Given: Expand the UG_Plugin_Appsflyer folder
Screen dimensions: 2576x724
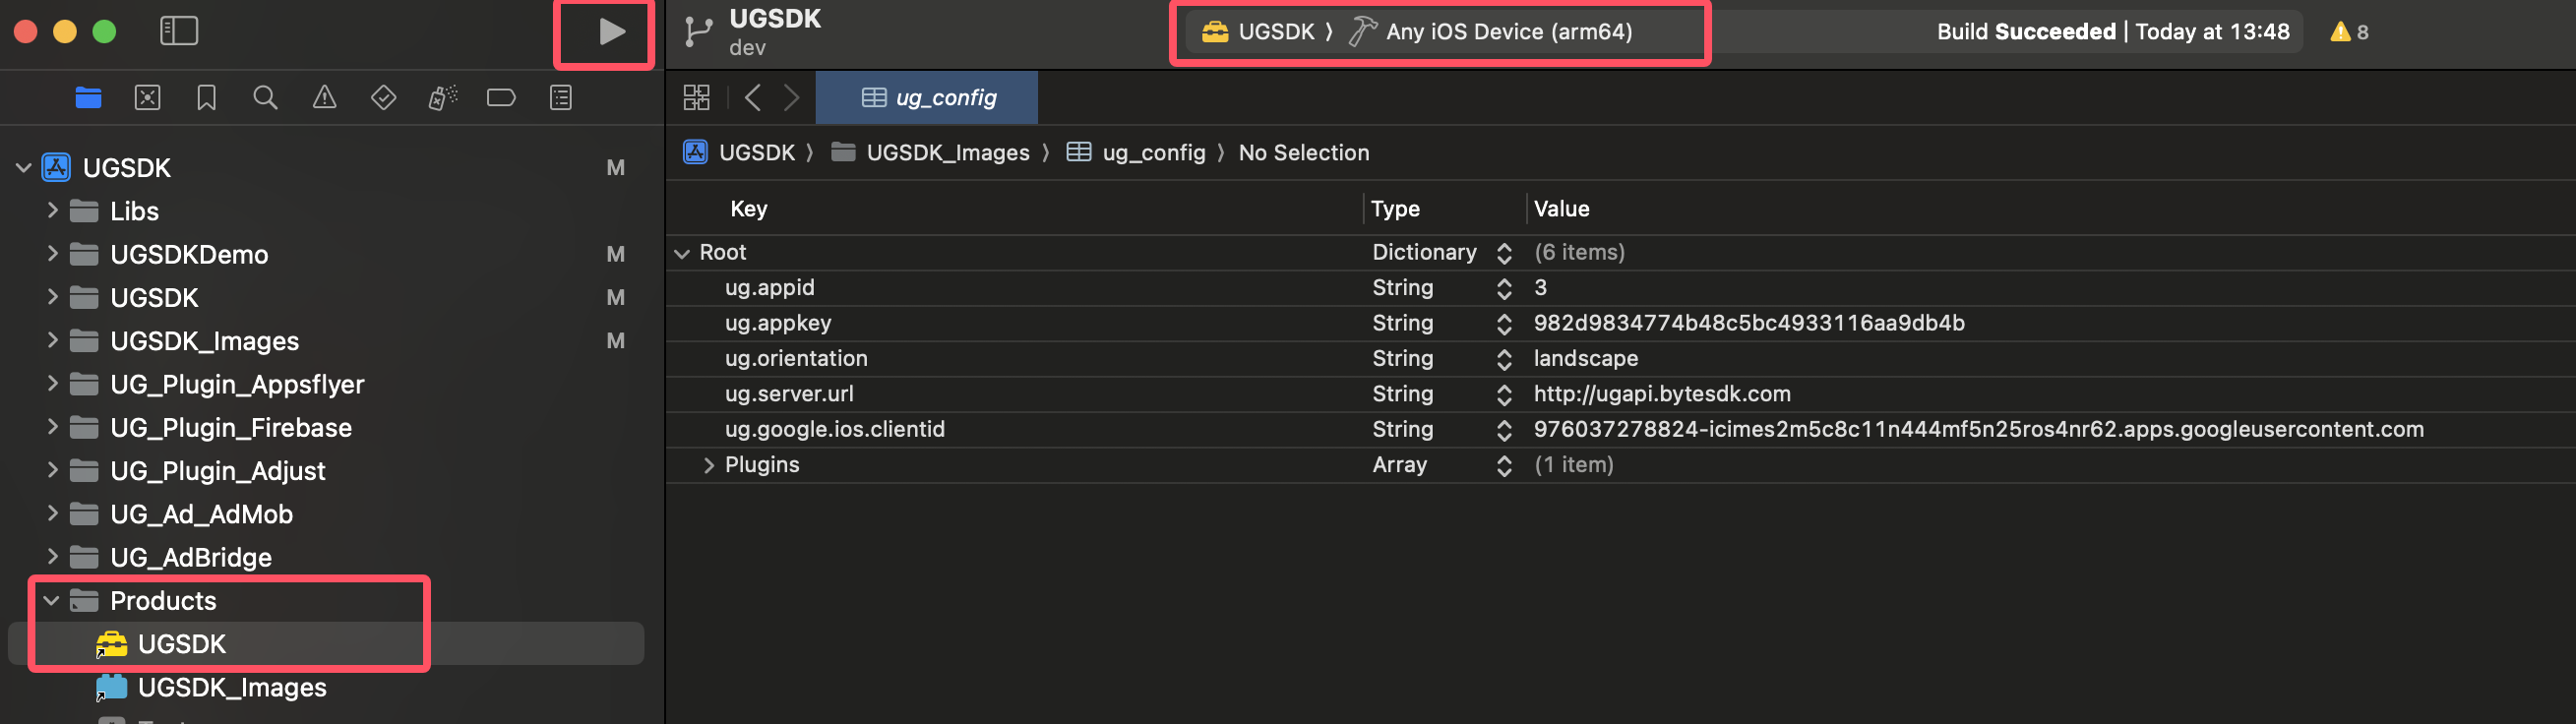Looking at the screenshot, I should coord(52,384).
